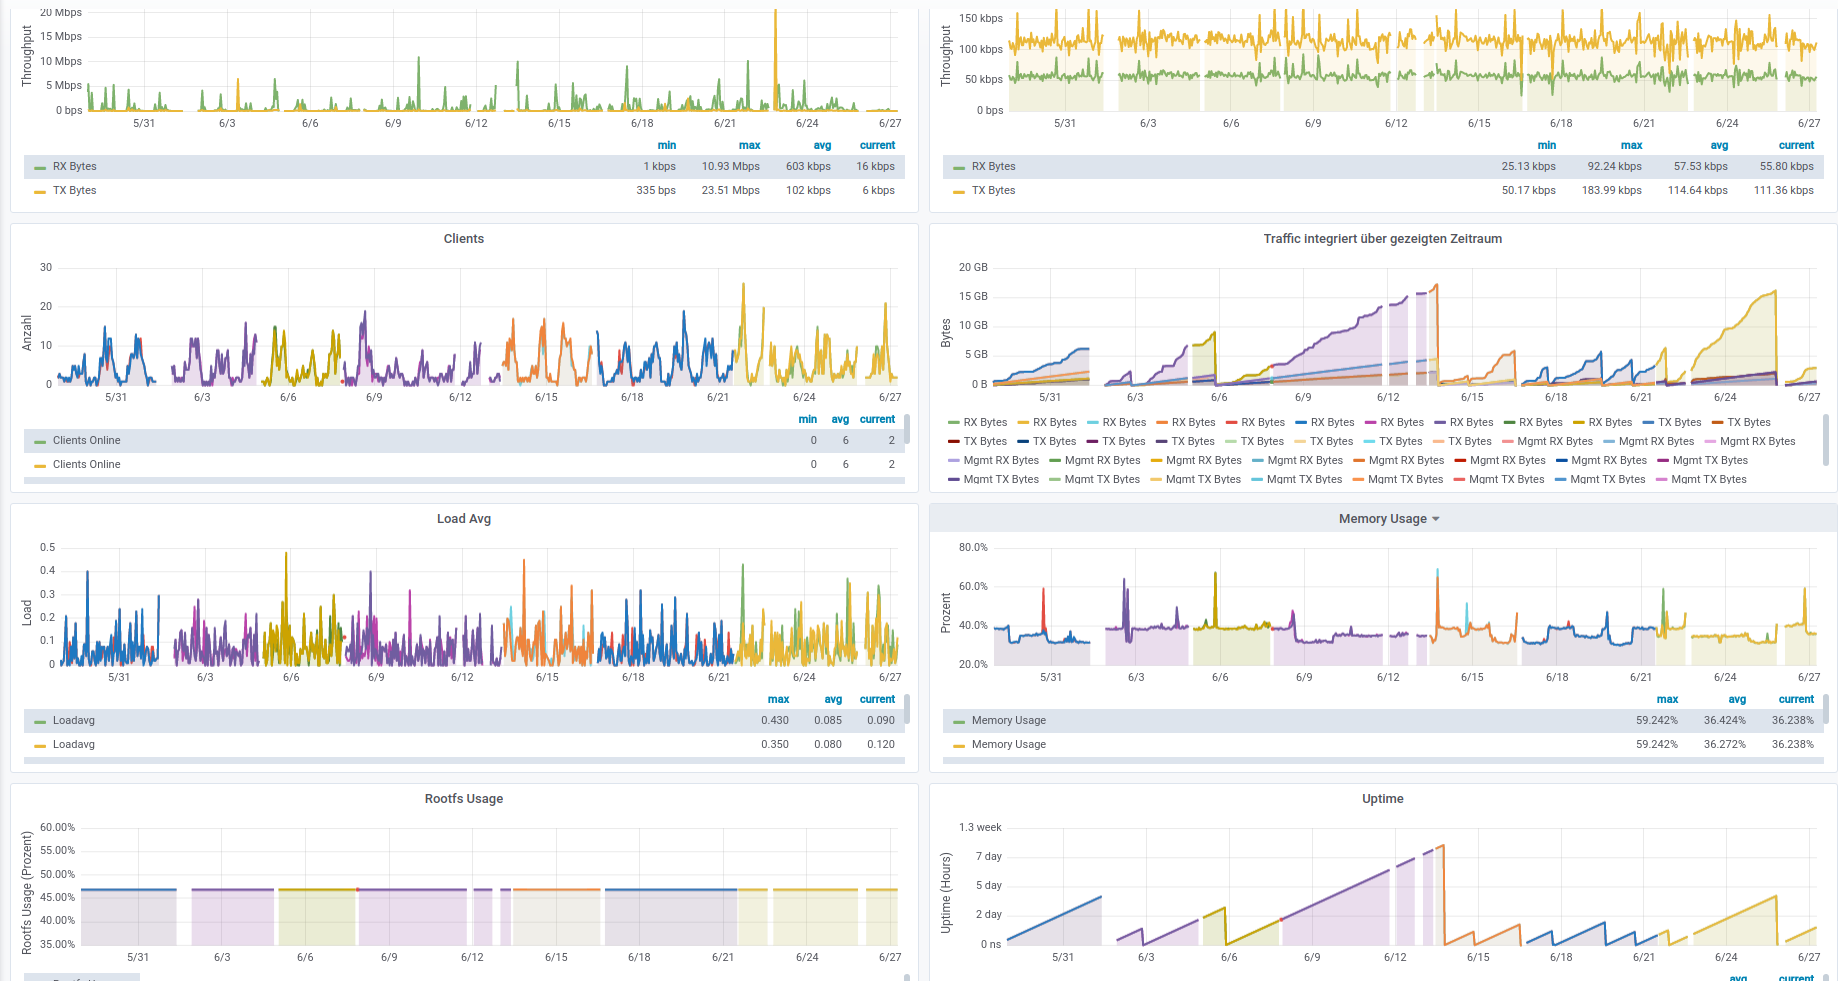The width and height of the screenshot is (1838, 981).
Task: Click green swatch of Memory Usage 36.424% row
Action: 959,722
